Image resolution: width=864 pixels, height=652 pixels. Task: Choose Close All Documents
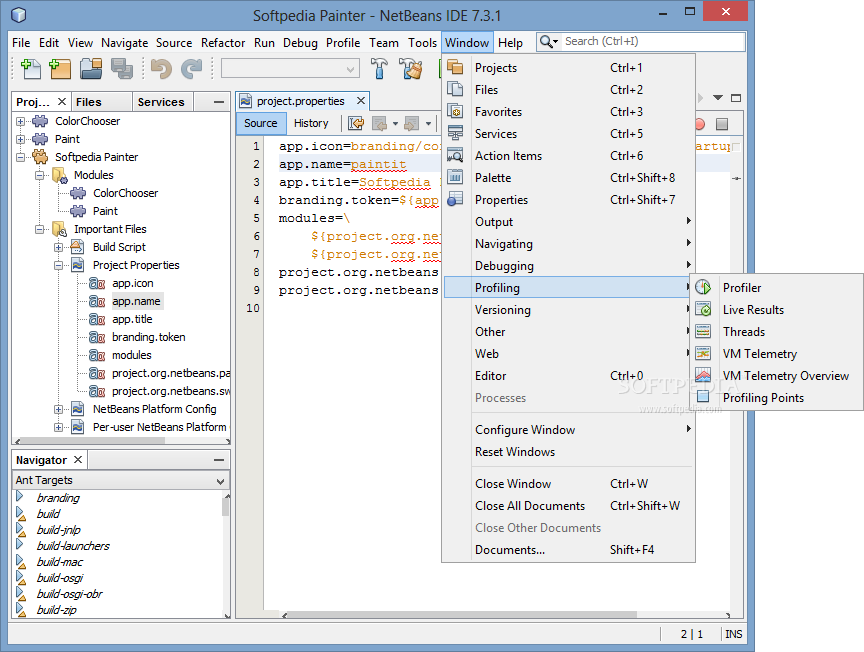(568, 506)
